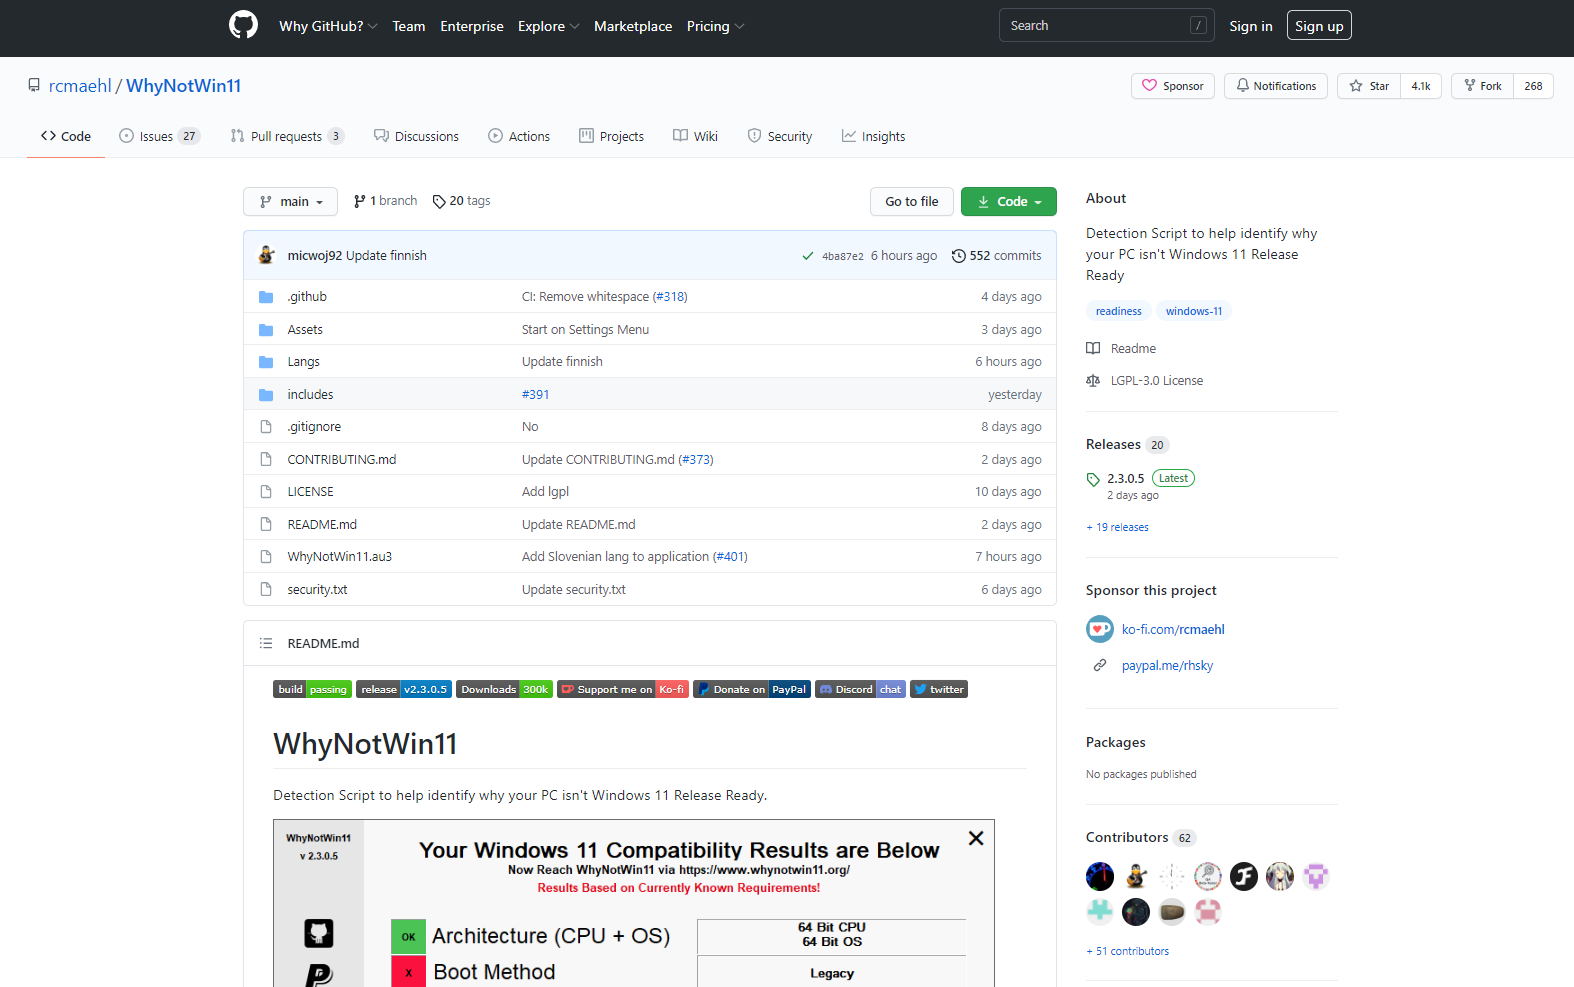
Task: Click the tag icon next to 2.3.0.5 release
Action: click(x=1093, y=479)
